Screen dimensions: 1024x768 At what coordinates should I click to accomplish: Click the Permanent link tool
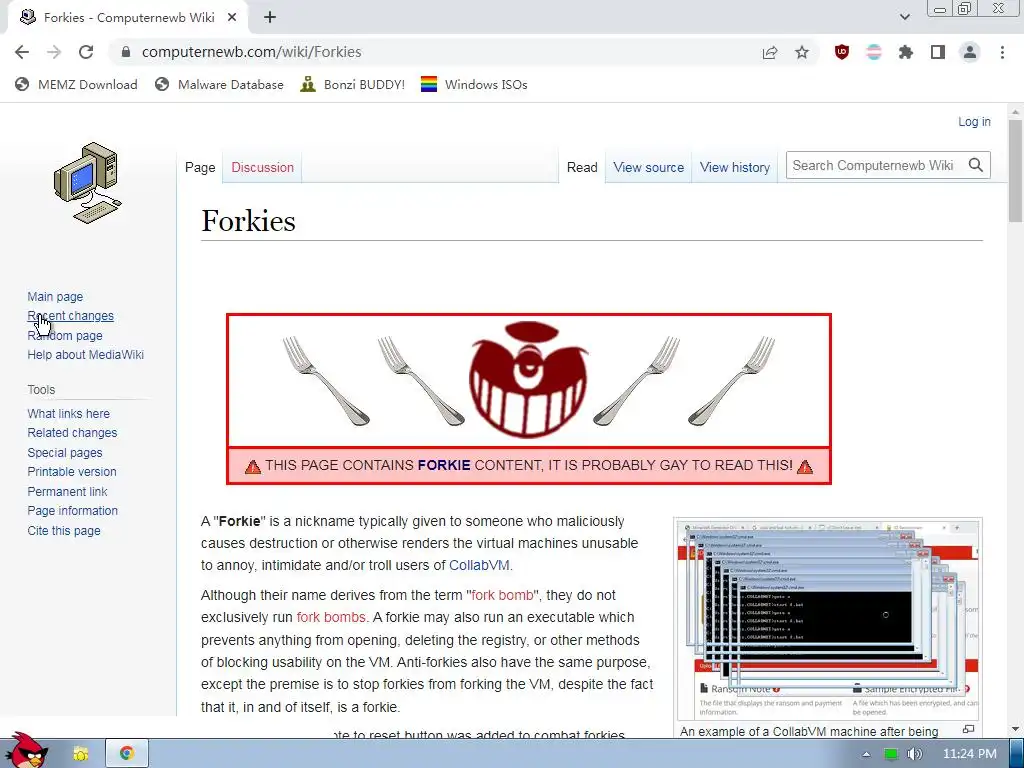67,492
